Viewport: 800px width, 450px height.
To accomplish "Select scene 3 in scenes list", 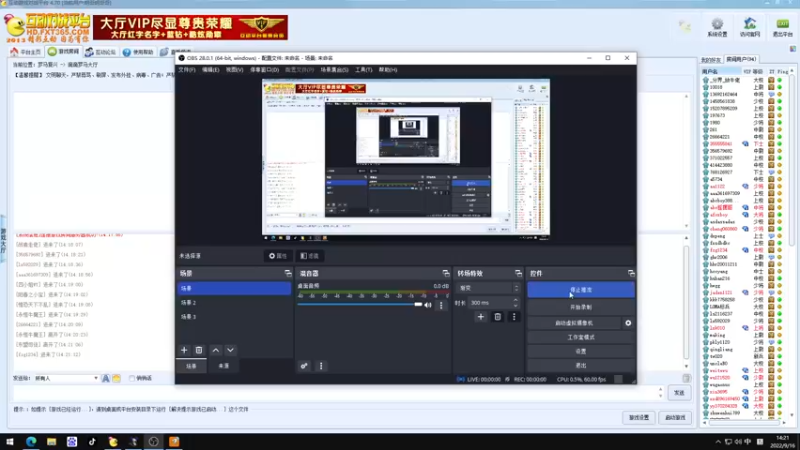I will coord(234,317).
